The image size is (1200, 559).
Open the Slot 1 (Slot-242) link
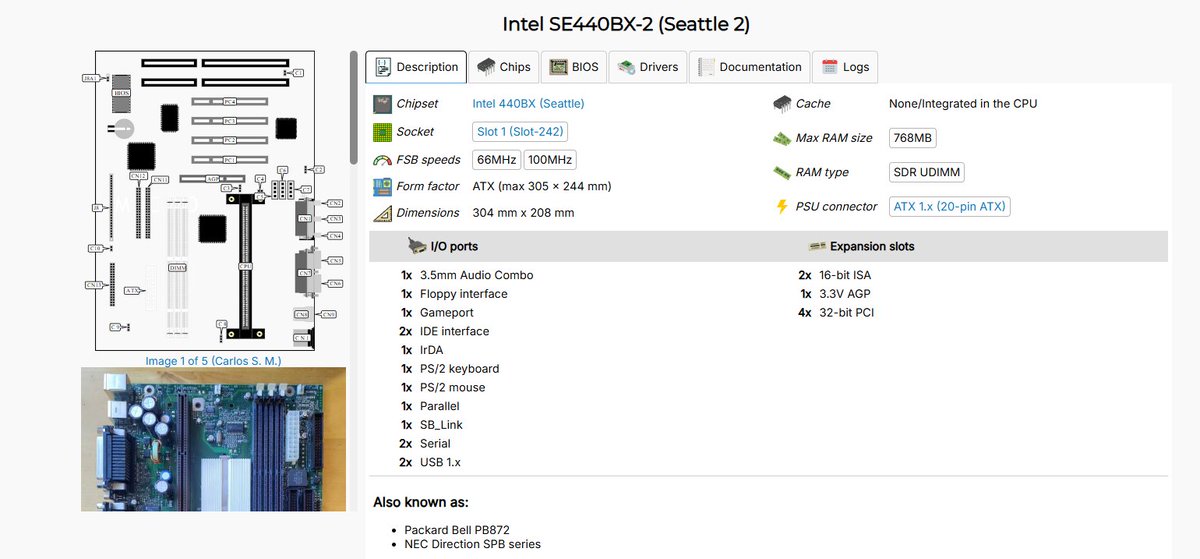coord(520,132)
